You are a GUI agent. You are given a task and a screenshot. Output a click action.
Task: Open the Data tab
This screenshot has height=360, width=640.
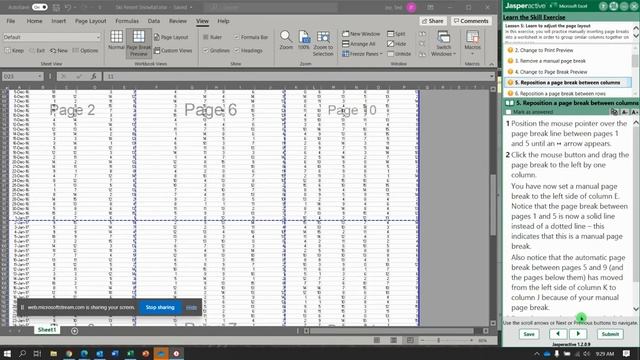tap(154, 21)
